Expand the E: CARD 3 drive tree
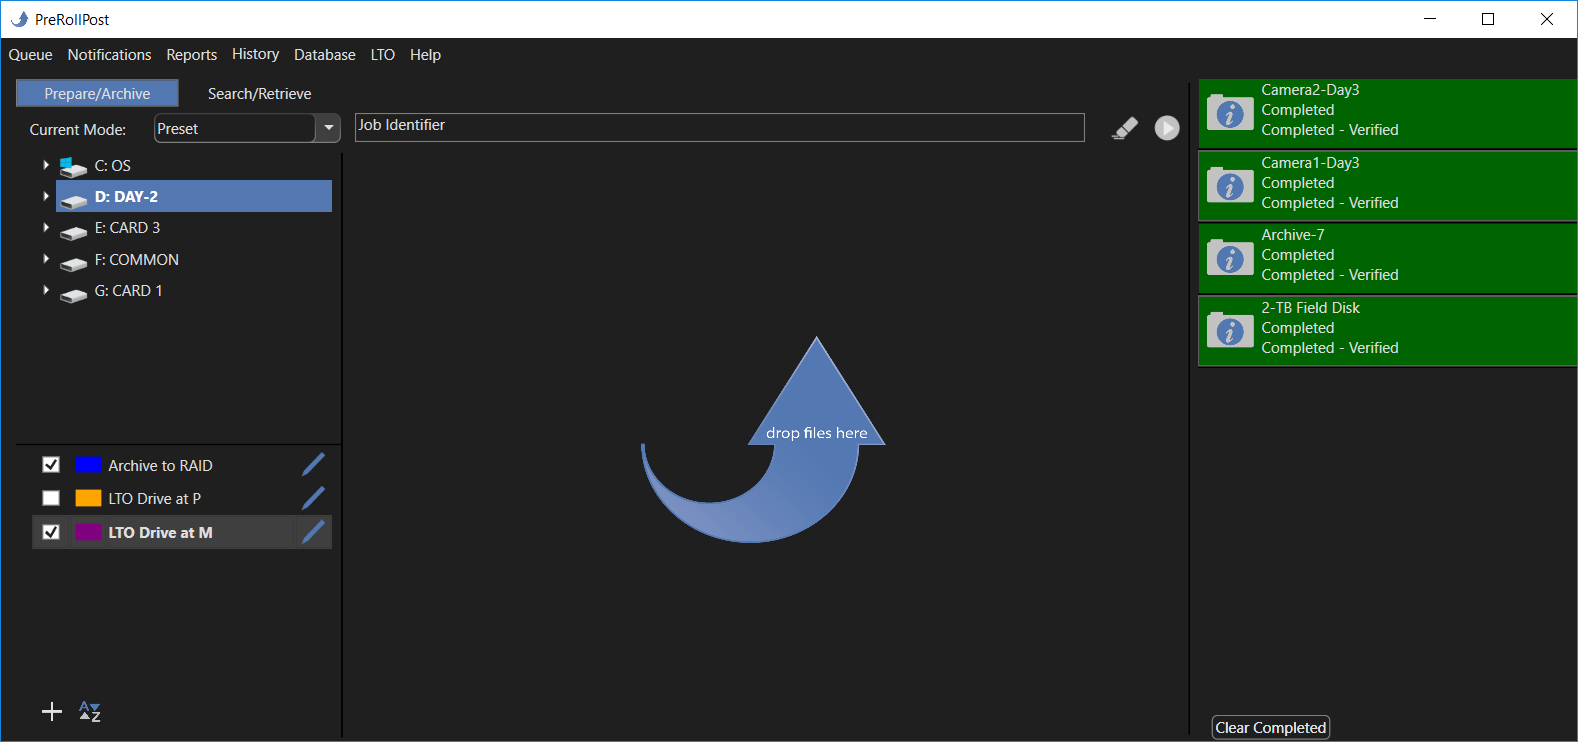 click(x=46, y=227)
